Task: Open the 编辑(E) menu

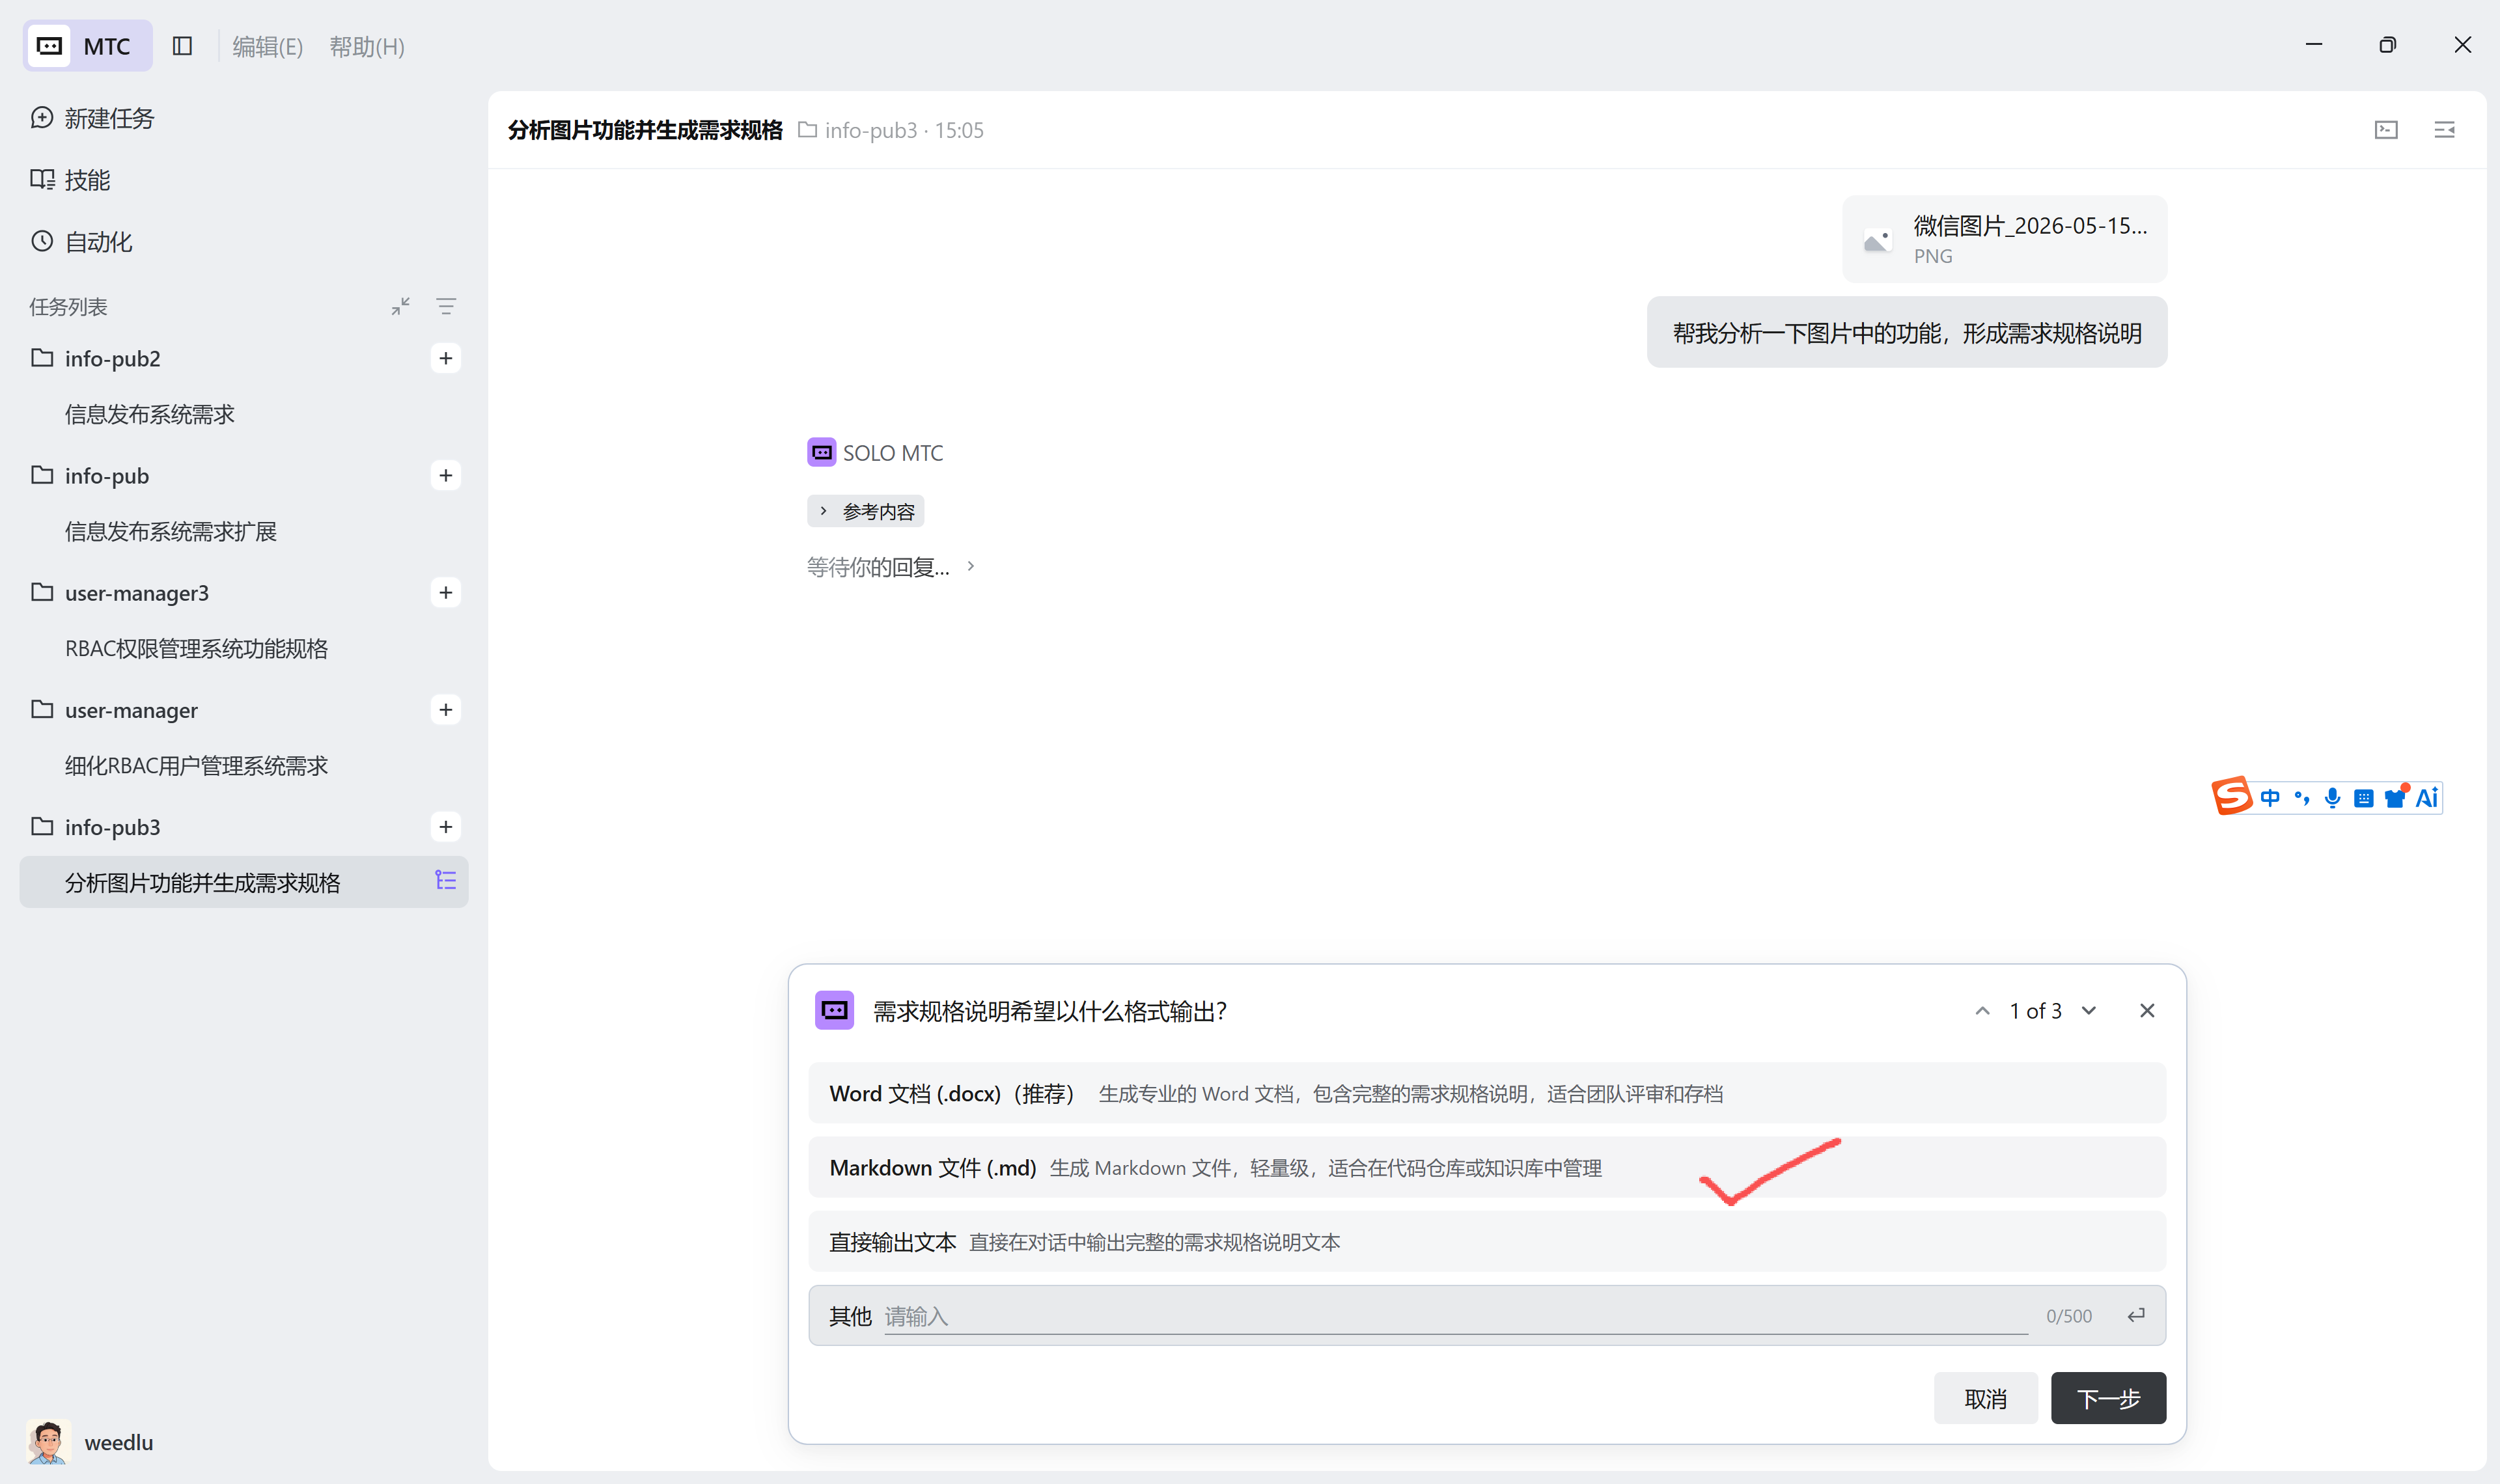Action: click(x=267, y=47)
